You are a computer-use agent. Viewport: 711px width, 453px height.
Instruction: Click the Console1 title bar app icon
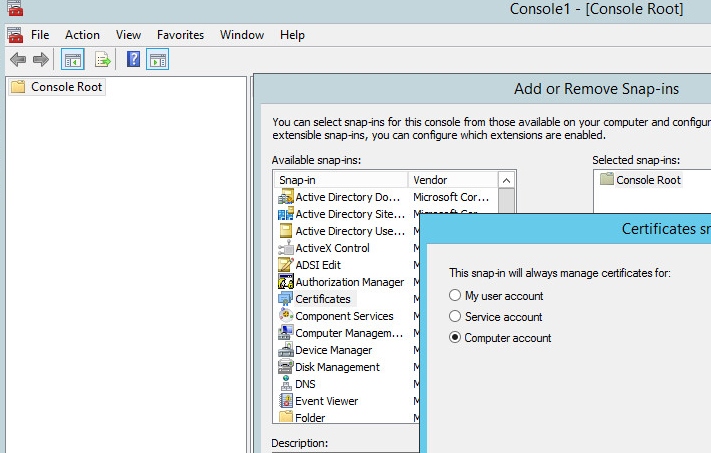(x=15, y=8)
